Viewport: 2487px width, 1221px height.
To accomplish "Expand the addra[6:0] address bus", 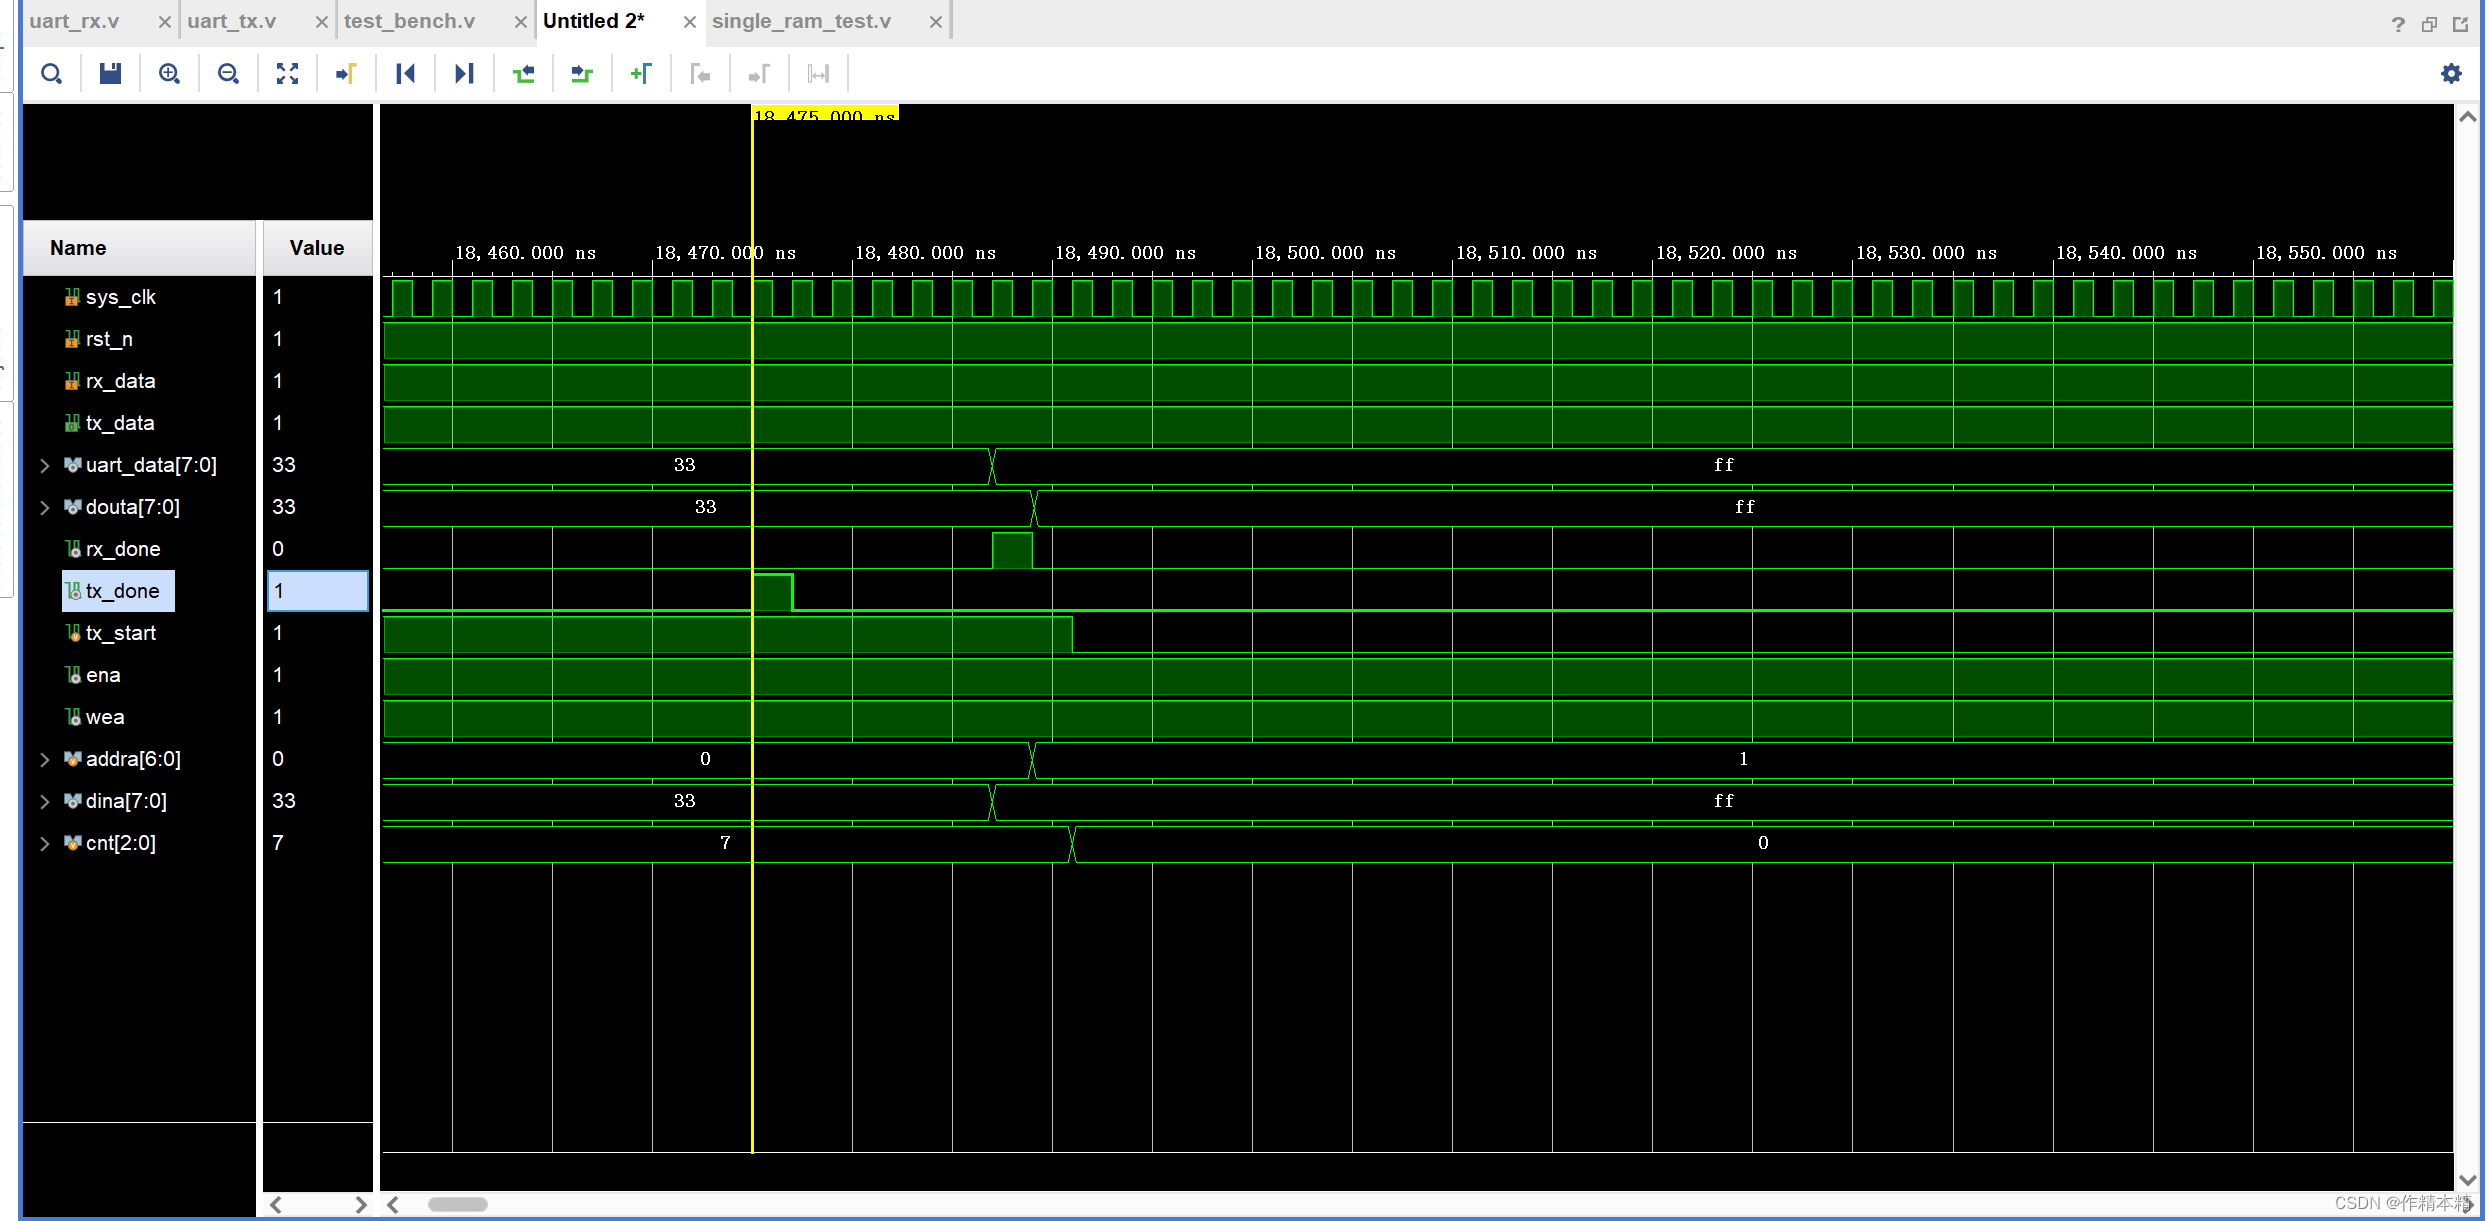I will 44,759.
